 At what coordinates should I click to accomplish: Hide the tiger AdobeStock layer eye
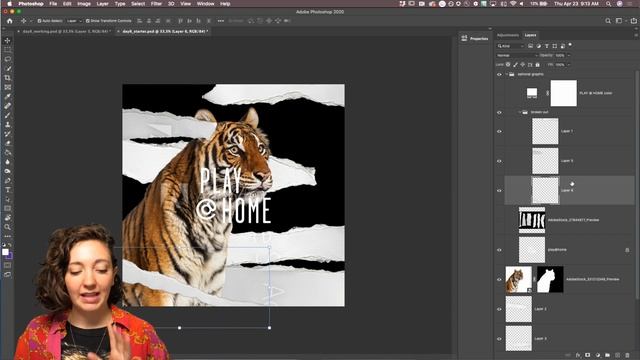(x=499, y=280)
